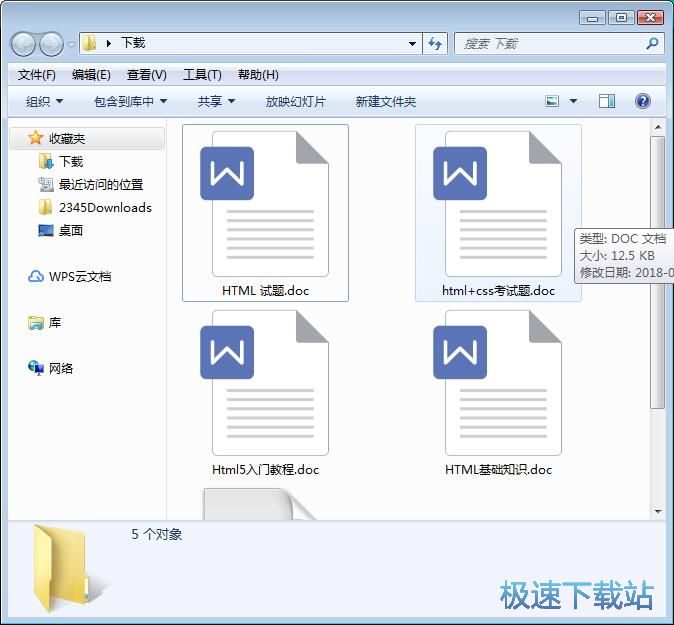Screen dimensions: 674x625
Task: Click the star icon beside 收藏夹
Action: [x=36, y=138]
